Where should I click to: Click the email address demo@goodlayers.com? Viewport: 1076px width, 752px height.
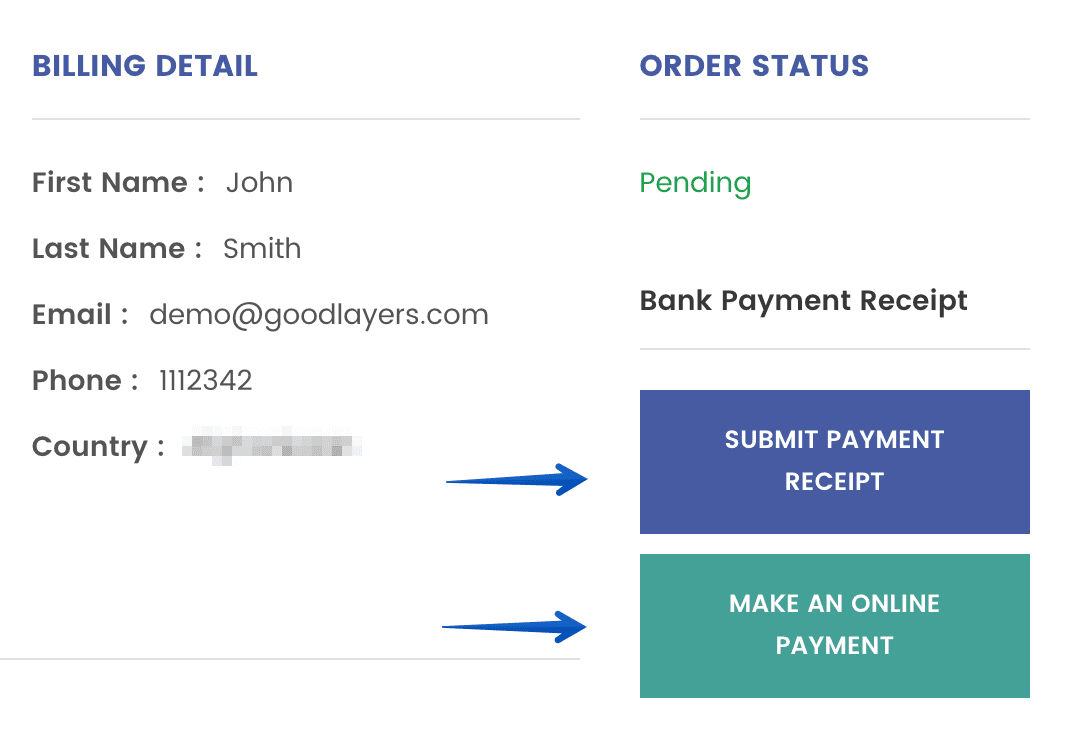(x=319, y=315)
